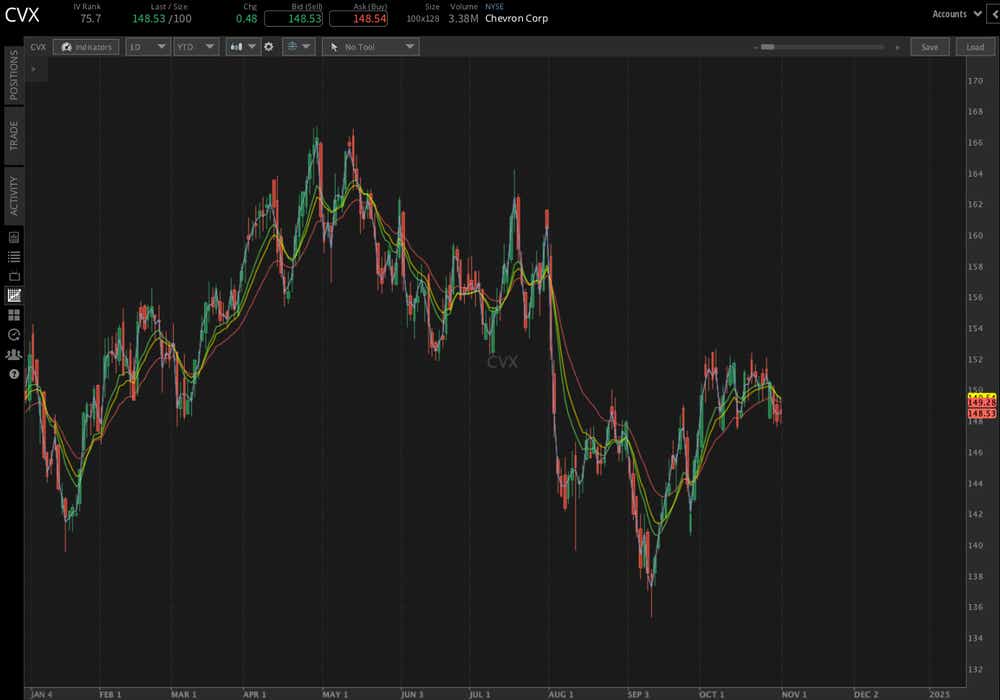Image resolution: width=1000 pixels, height=700 pixels.
Task: Open the Indicators panel
Action: coord(85,47)
